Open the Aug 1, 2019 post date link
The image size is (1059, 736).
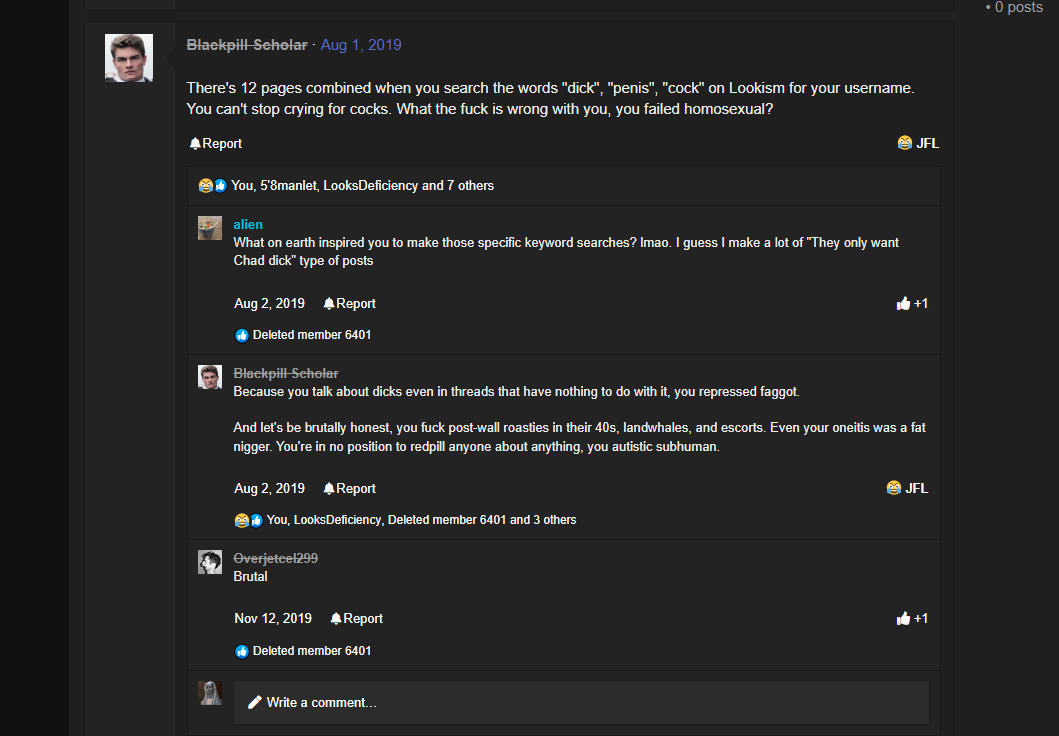[361, 45]
